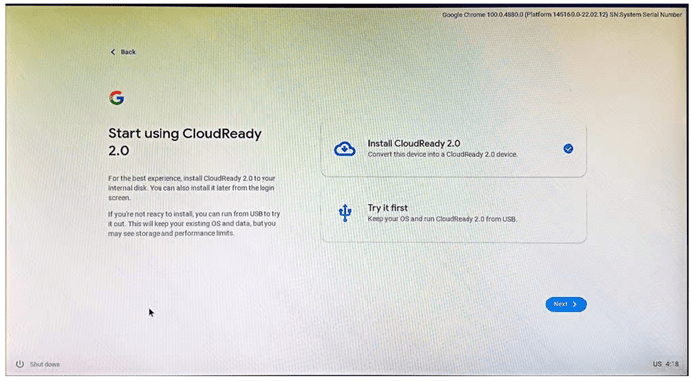This screenshot has height=382, width=692.
Task: Click the Back text label
Action: 128,52
